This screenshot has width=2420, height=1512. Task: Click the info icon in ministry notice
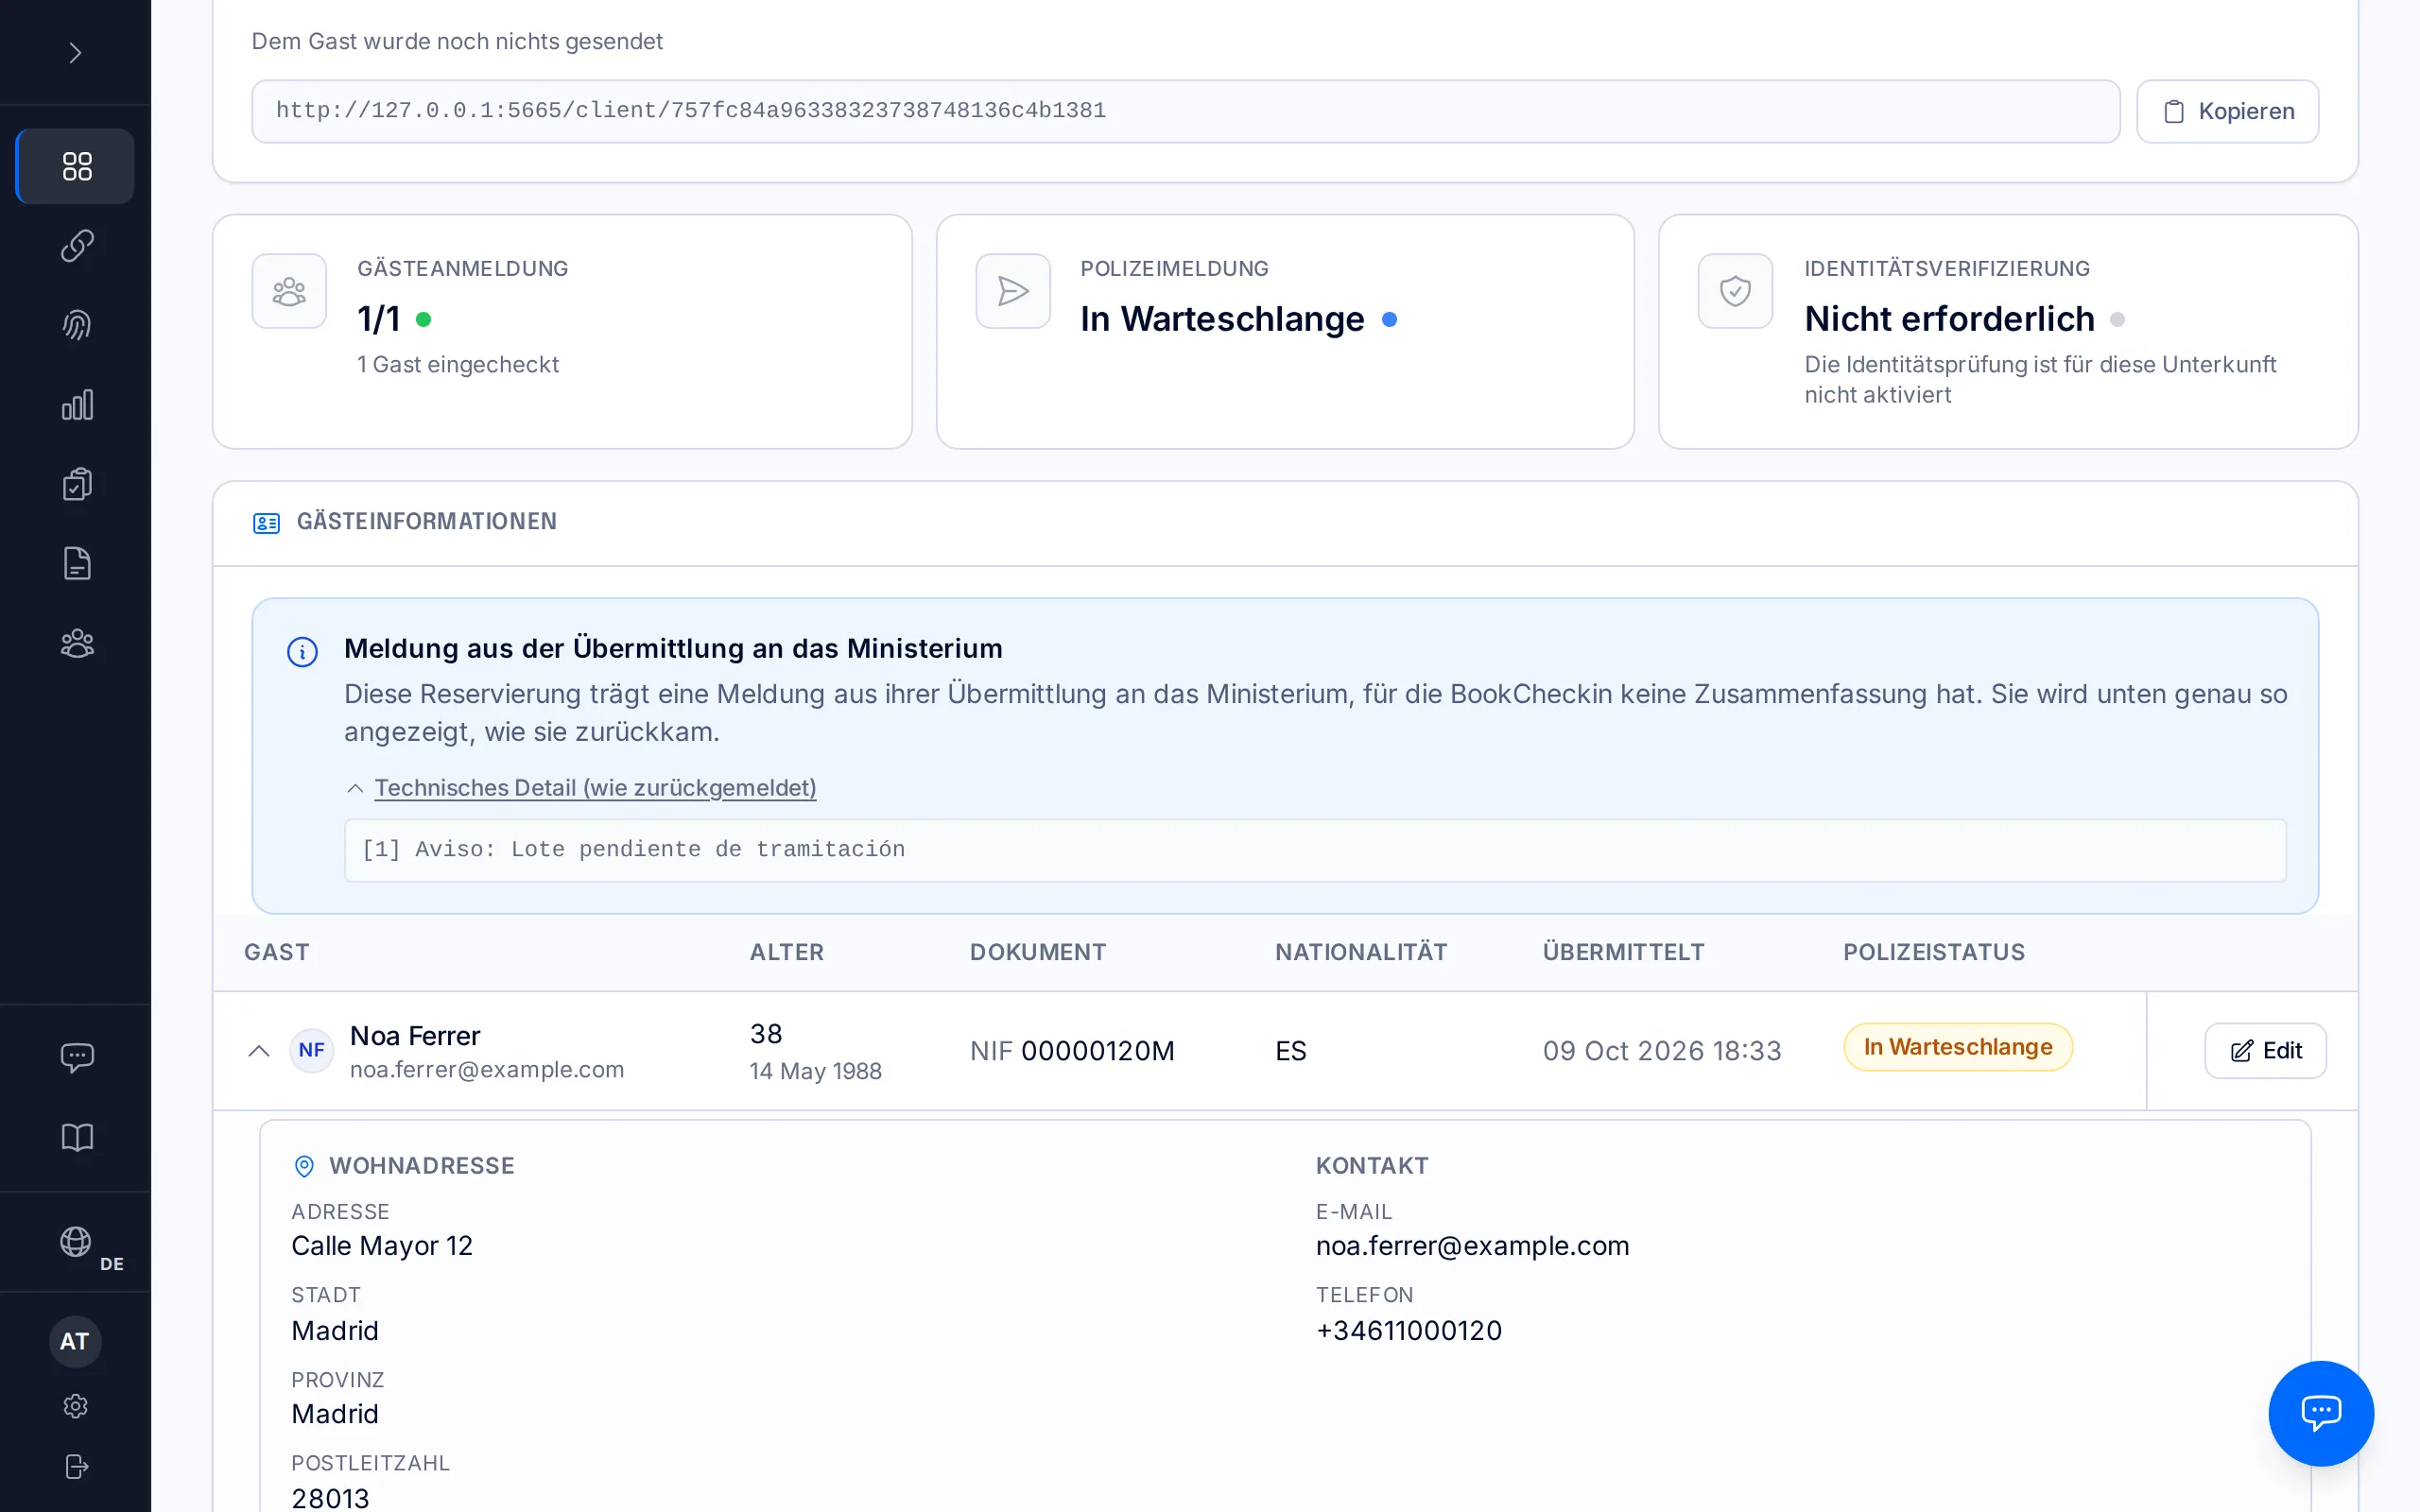[302, 652]
